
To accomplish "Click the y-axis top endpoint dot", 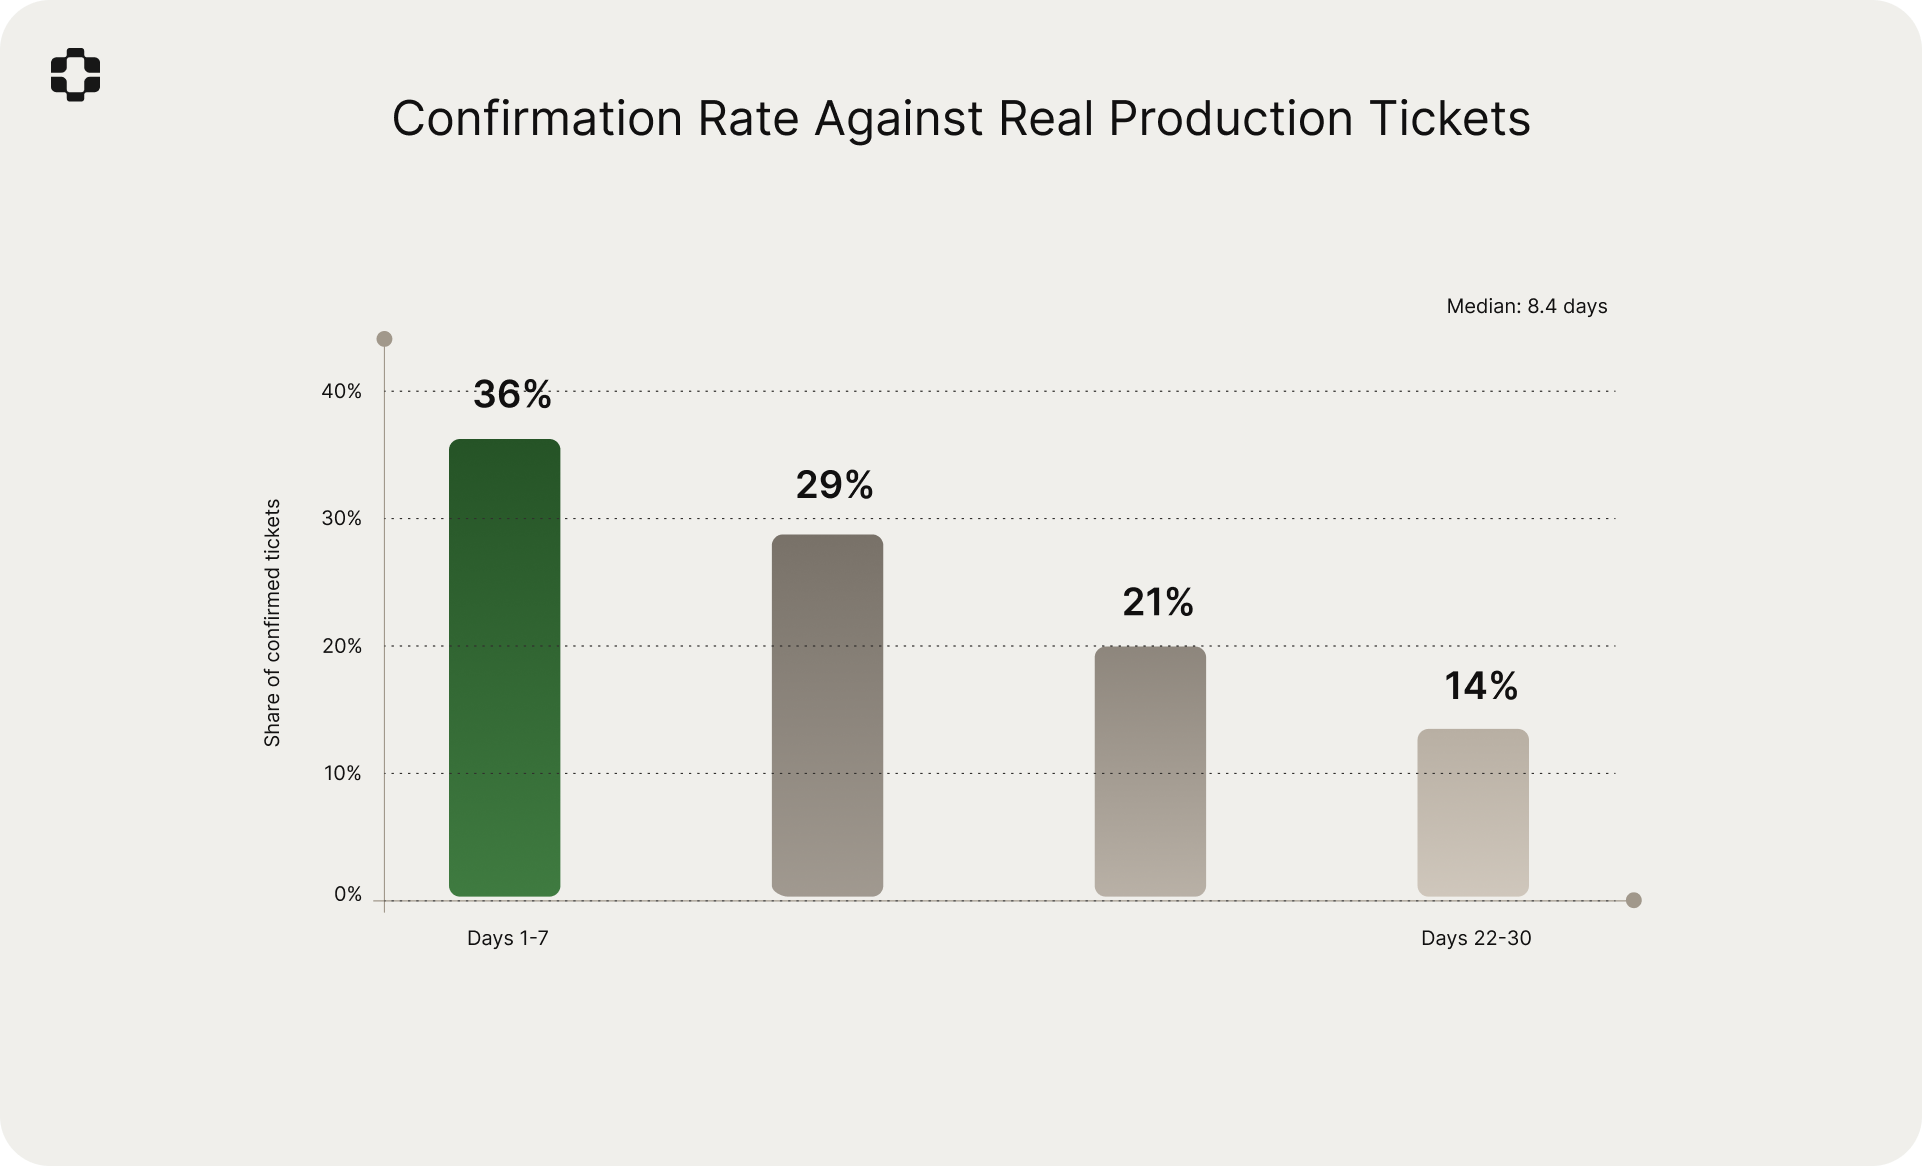I will tap(384, 339).
